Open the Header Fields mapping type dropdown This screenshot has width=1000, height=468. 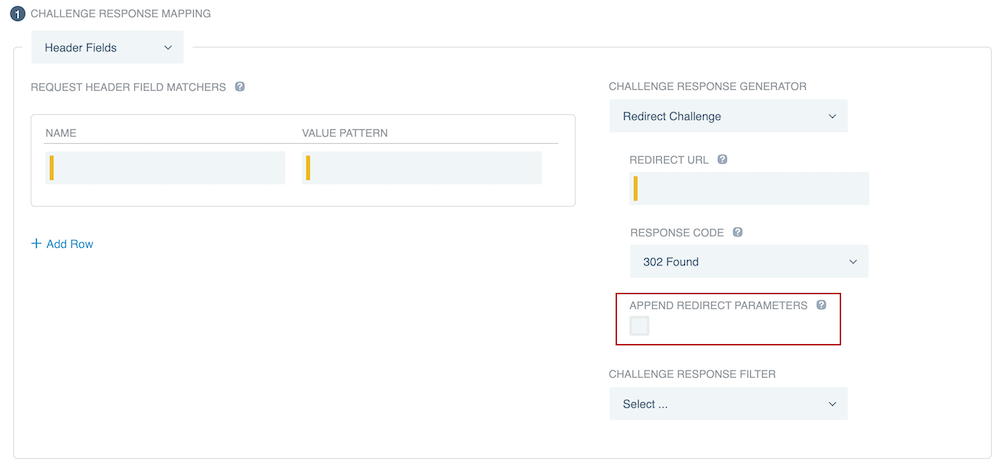click(108, 48)
